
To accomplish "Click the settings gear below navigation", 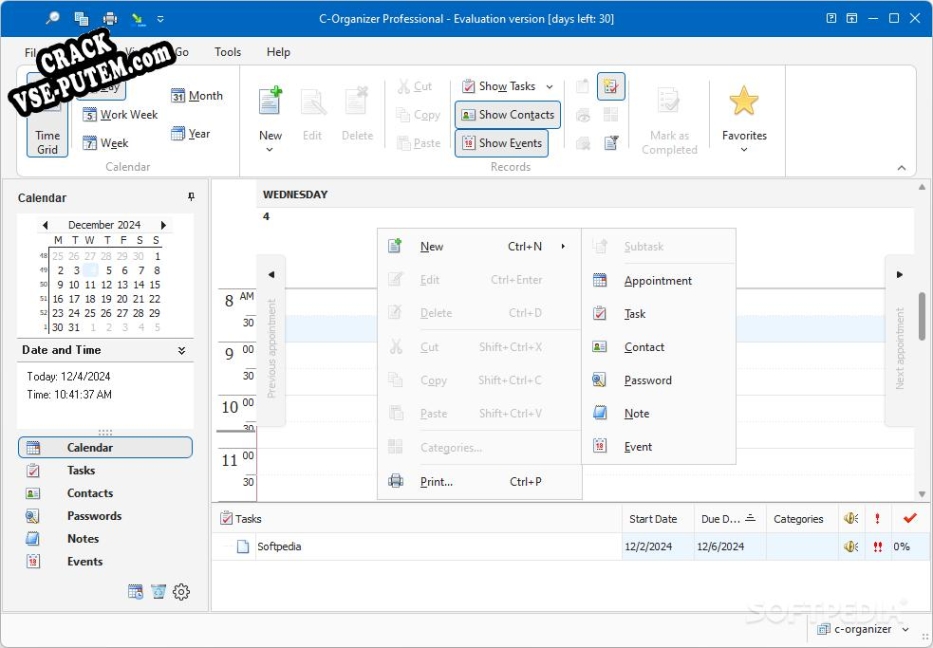I will coord(181,592).
